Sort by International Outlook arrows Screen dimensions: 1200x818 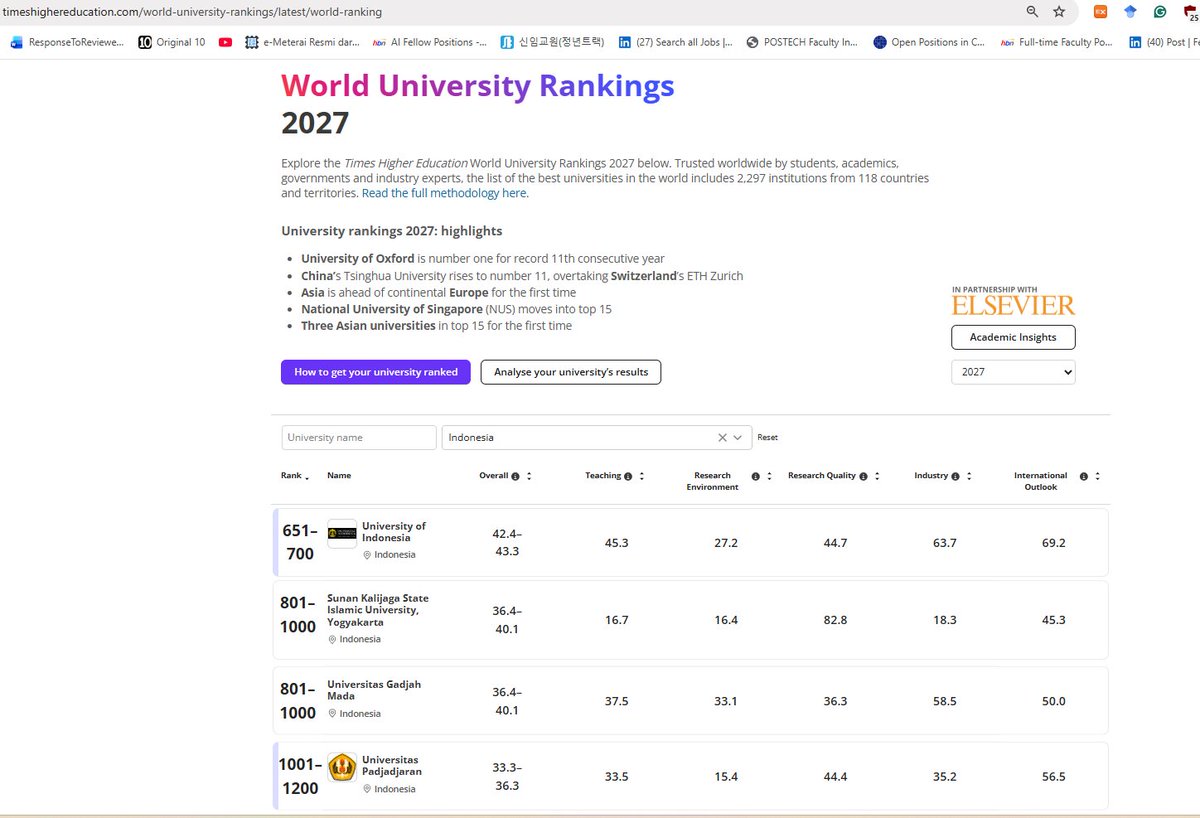[1097, 477]
